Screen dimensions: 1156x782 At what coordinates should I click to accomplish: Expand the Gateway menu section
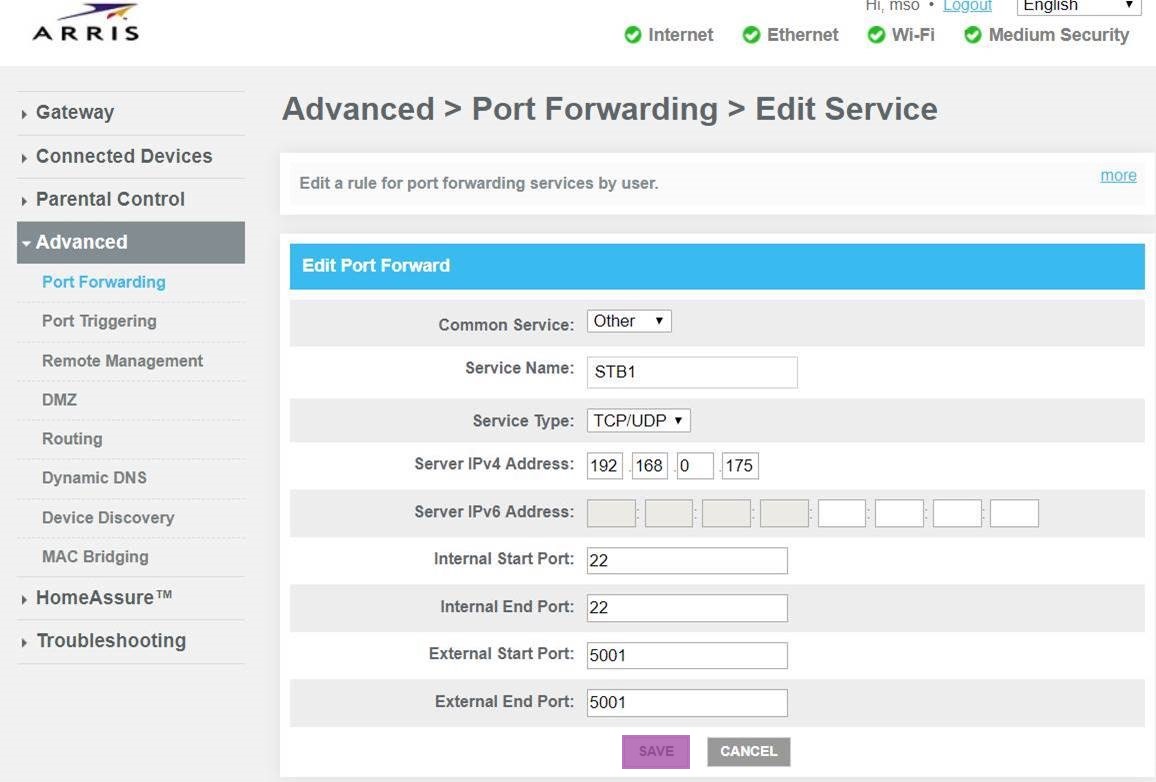click(x=75, y=113)
